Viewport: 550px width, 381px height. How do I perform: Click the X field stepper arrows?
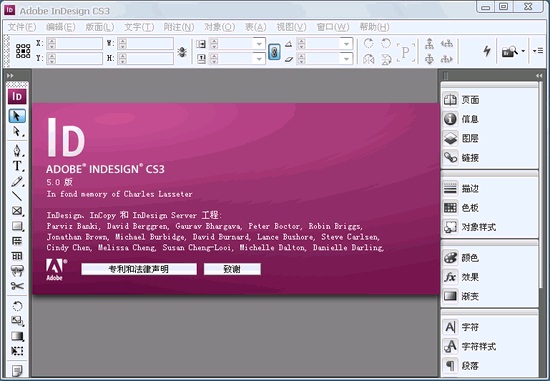(52, 44)
